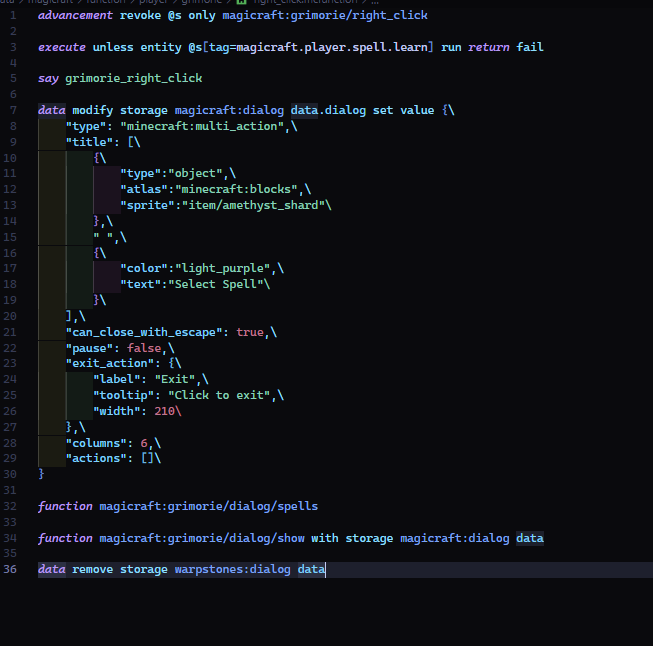653x646 pixels.
Task: Click the true value of can_close_with_escape
Action: coord(250,332)
